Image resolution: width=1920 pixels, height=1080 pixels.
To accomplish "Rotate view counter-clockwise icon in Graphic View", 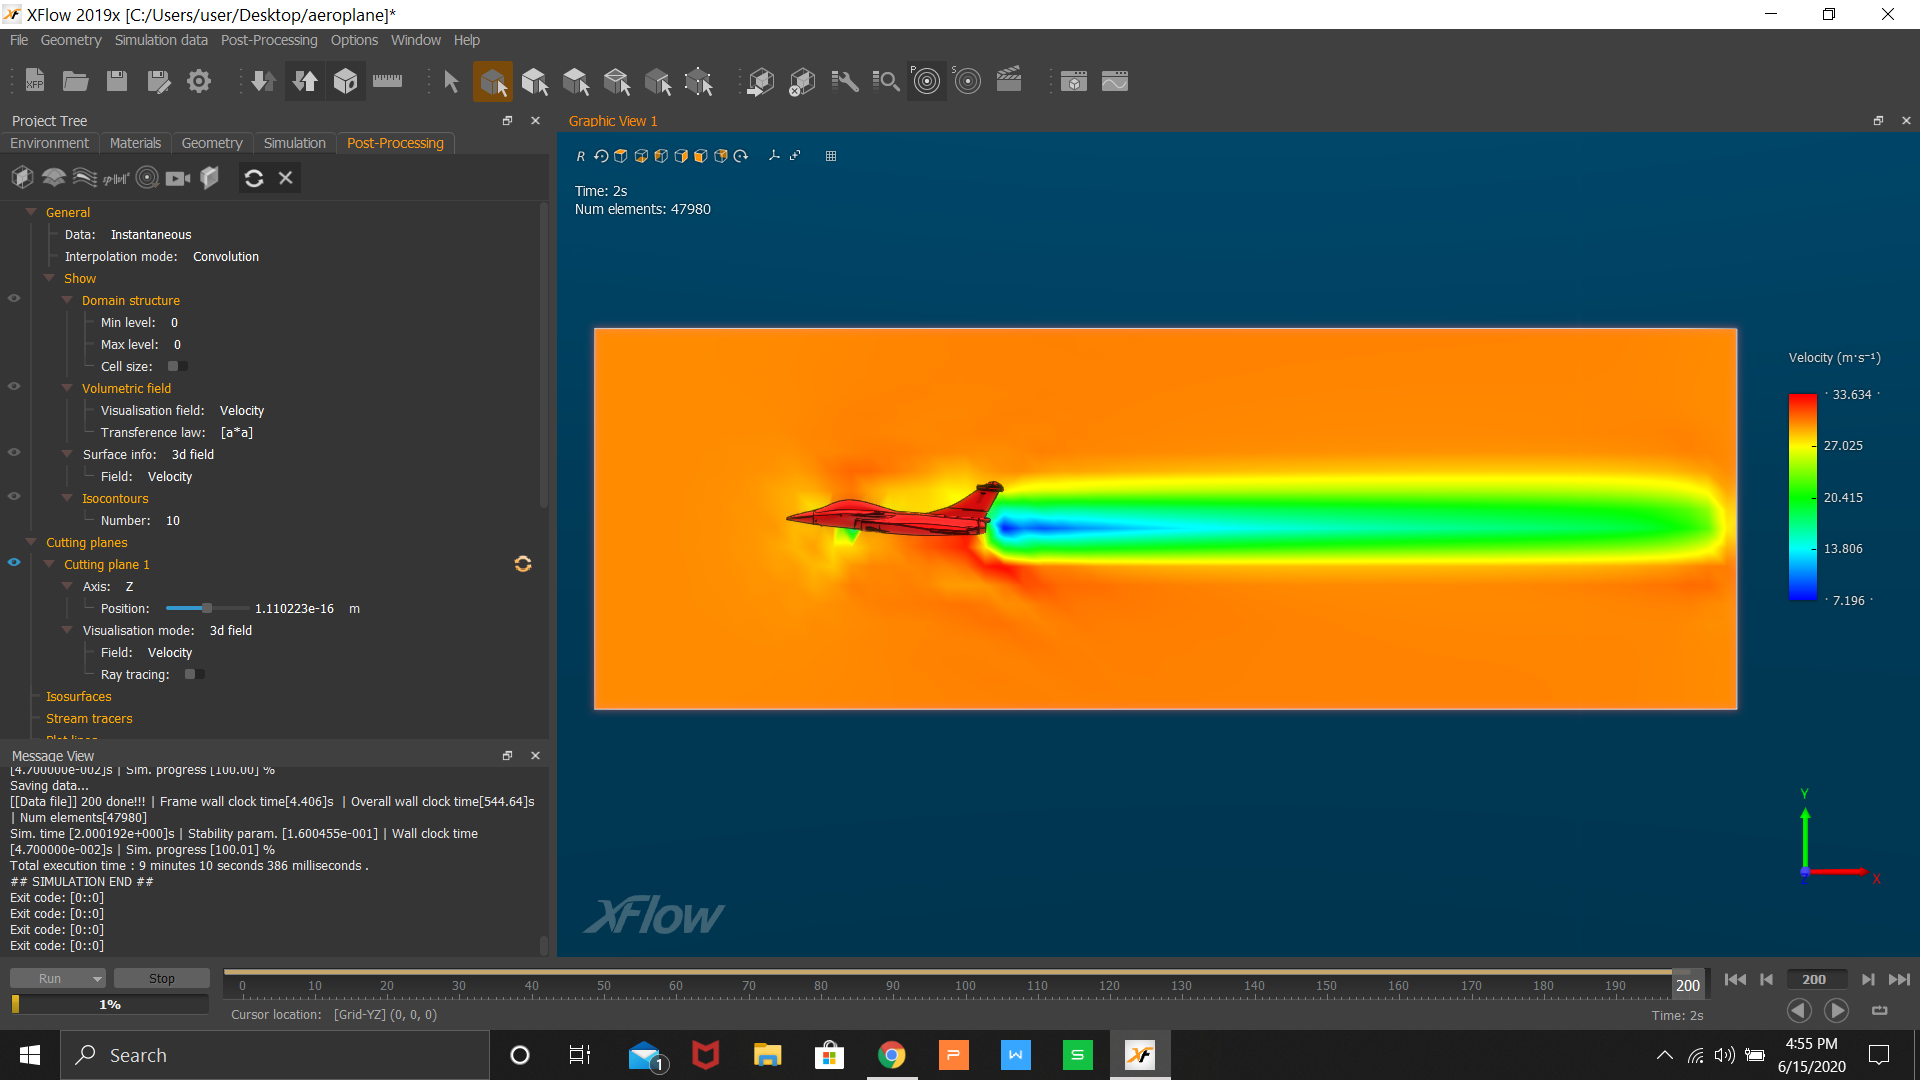I will 601,156.
